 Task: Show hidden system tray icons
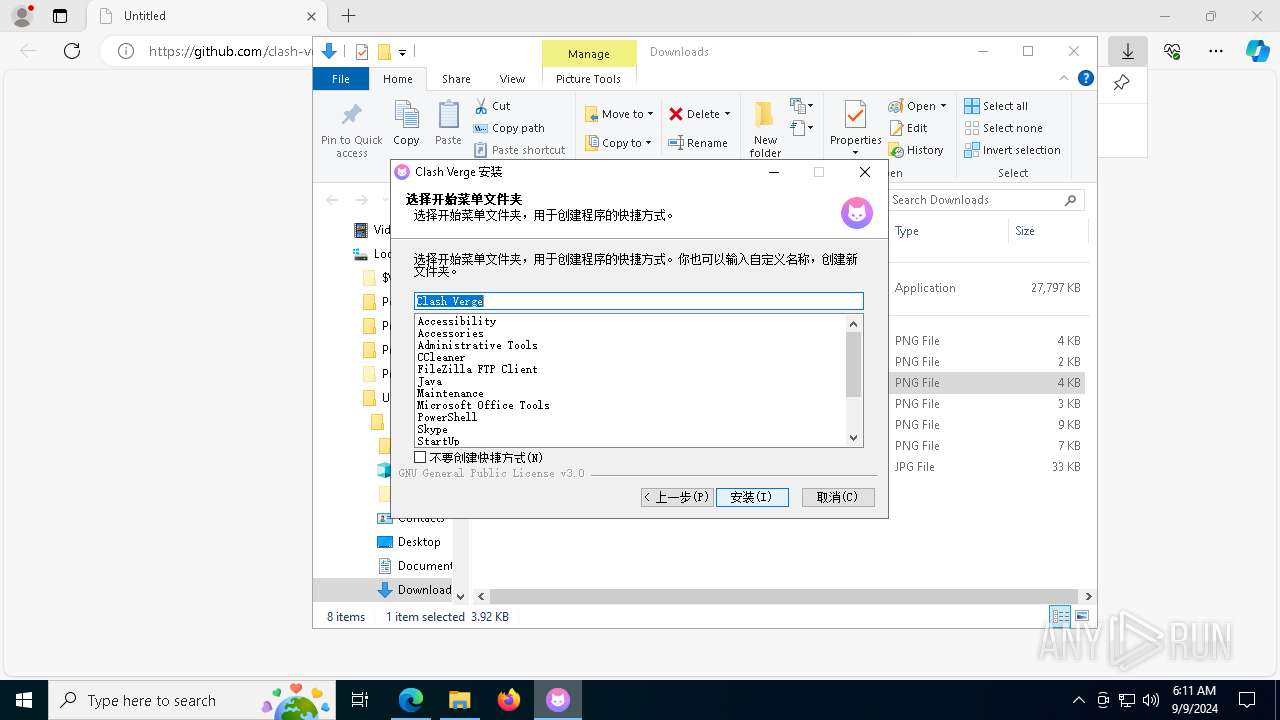pyautogui.click(x=1078, y=700)
